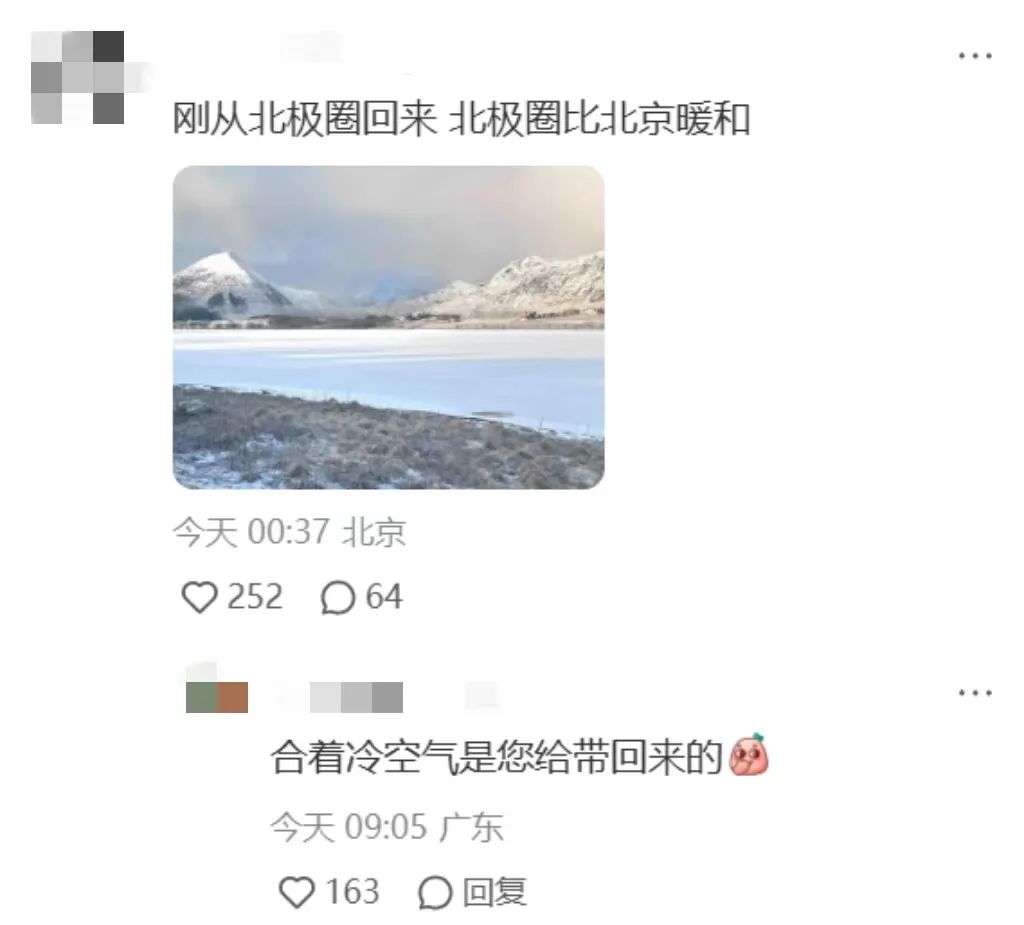This screenshot has height=925, width=1024.
Task: Click the 今天 09:05 timestamp
Action: (349, 827)
